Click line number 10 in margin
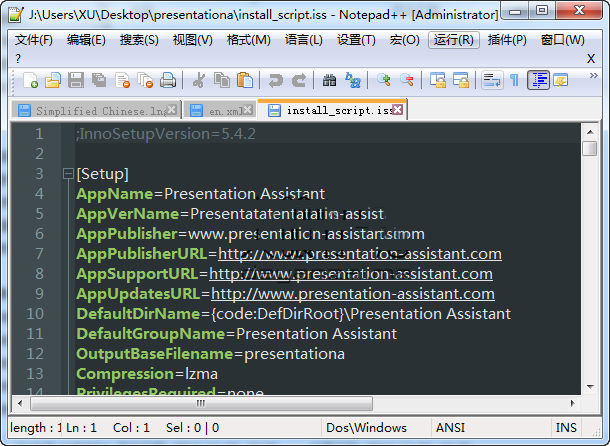 [35, 314]
